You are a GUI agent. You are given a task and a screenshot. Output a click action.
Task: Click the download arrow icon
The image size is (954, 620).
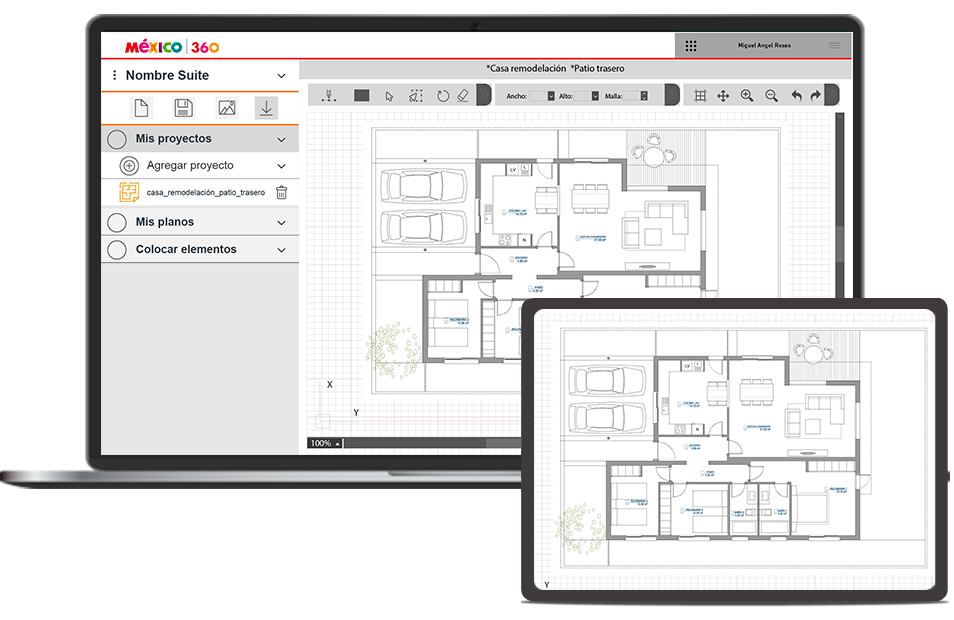click(x=266, y=107)
